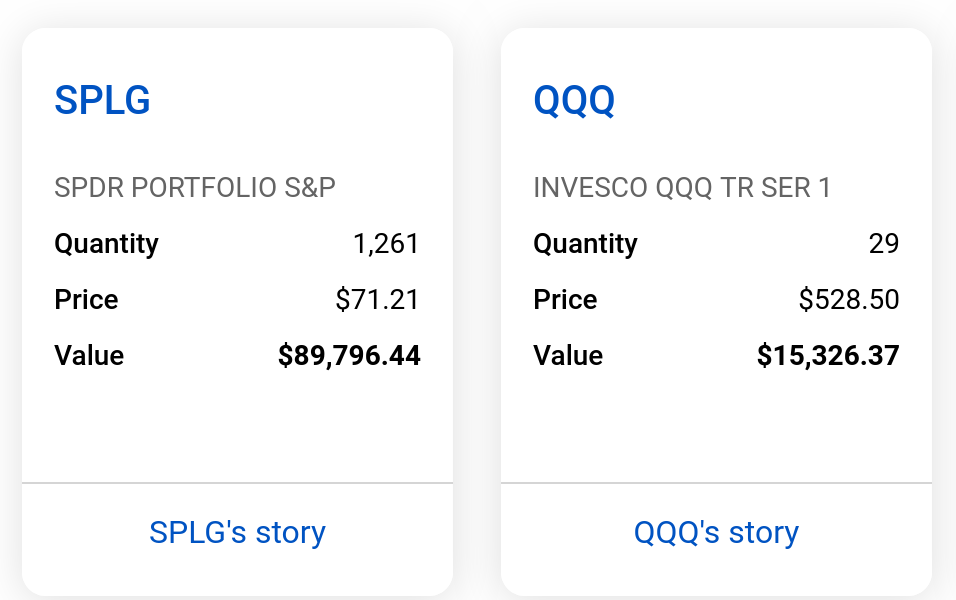Click the Quantity label in the QQQ card
This screenshot has height=600, width=956.
point(585,244)
